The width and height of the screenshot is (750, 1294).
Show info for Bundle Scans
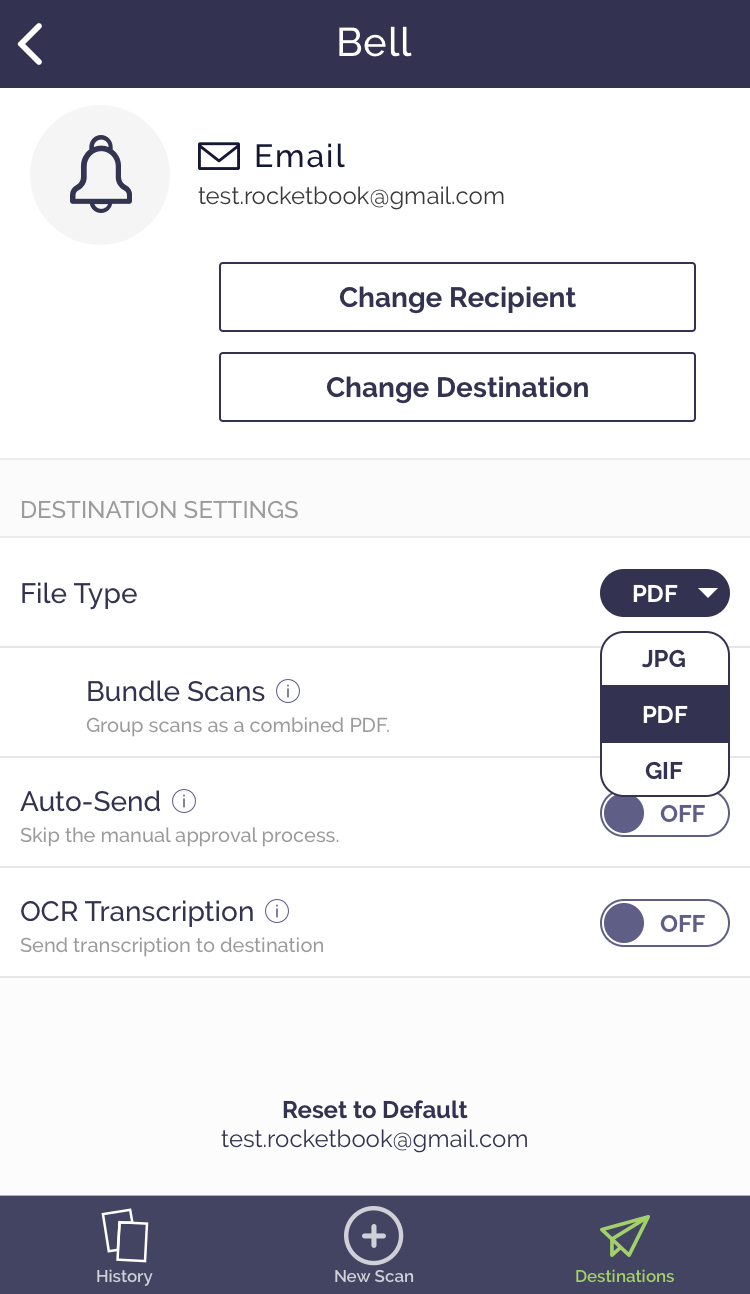tap(288, 691)
